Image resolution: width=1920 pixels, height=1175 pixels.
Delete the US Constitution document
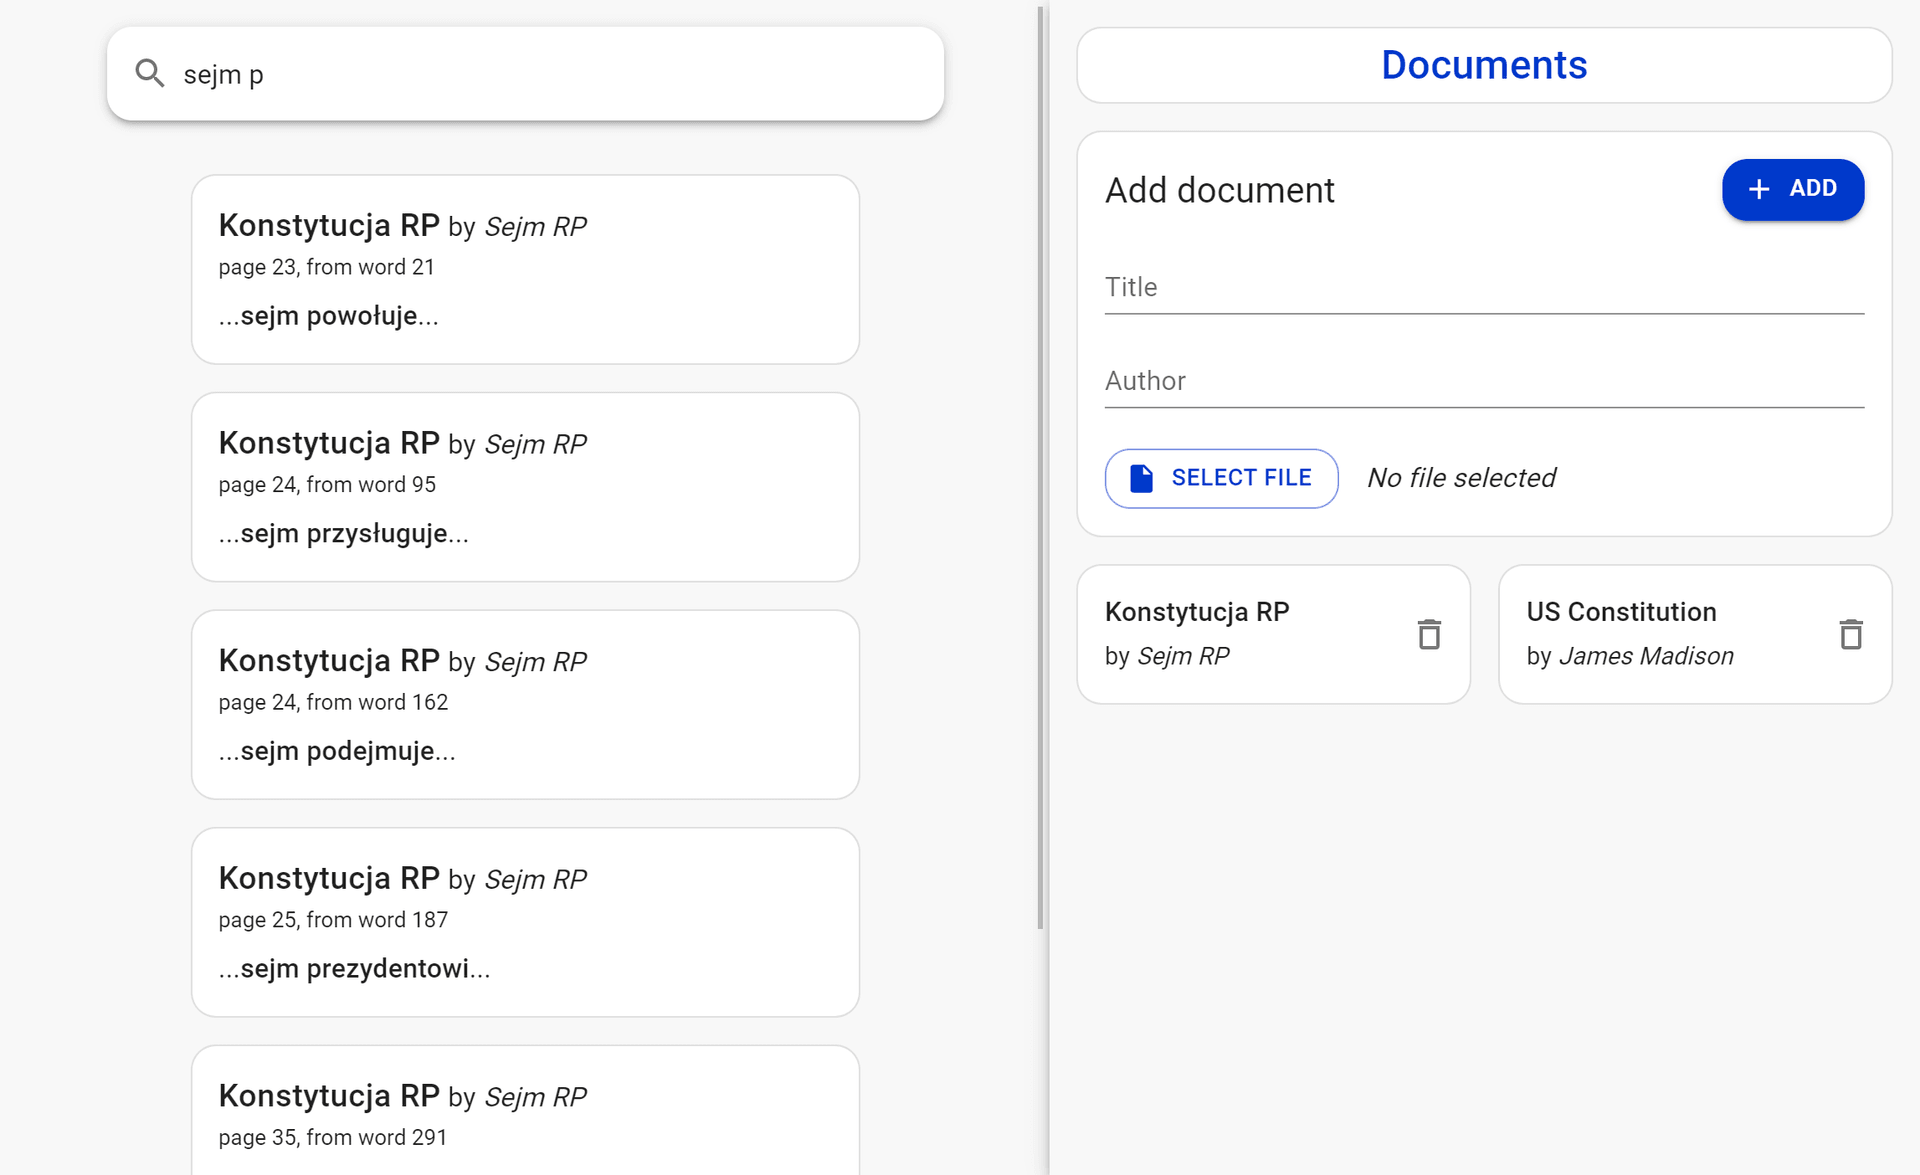pos(1851,634)
